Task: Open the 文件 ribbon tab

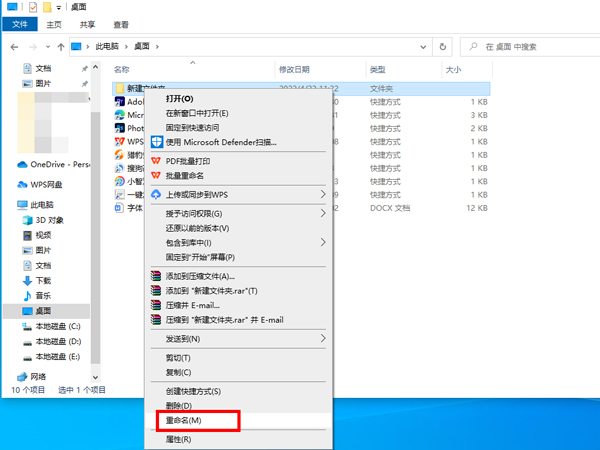Action: click(x=20, y=24)
